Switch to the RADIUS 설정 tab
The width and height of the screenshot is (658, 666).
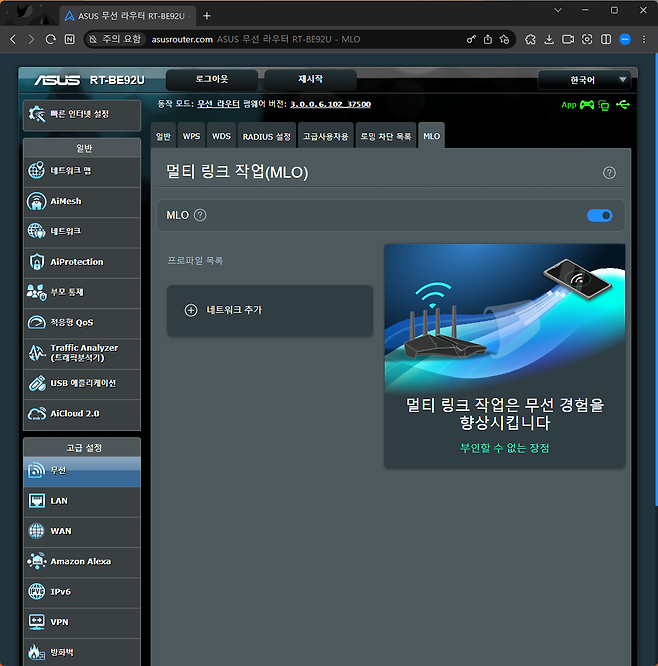(266, 136)
